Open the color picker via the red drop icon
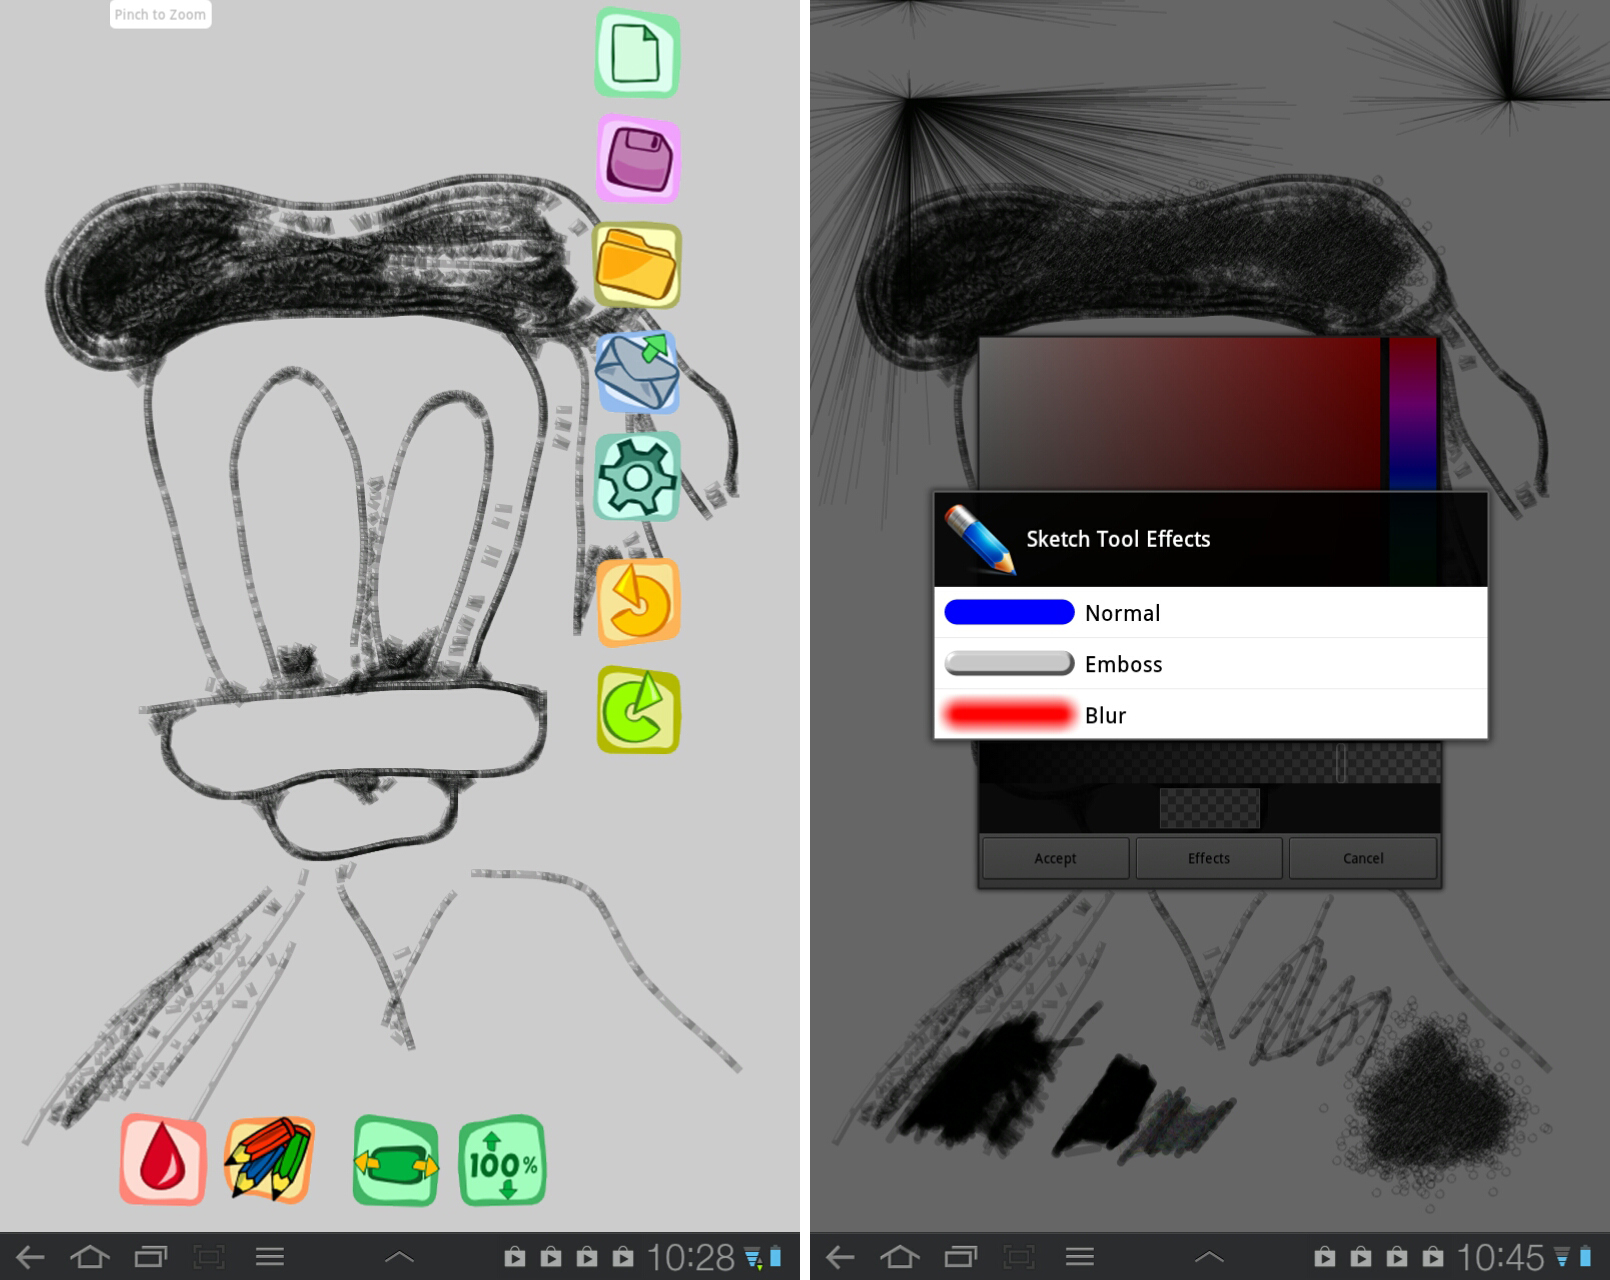 click(163, 1160)
